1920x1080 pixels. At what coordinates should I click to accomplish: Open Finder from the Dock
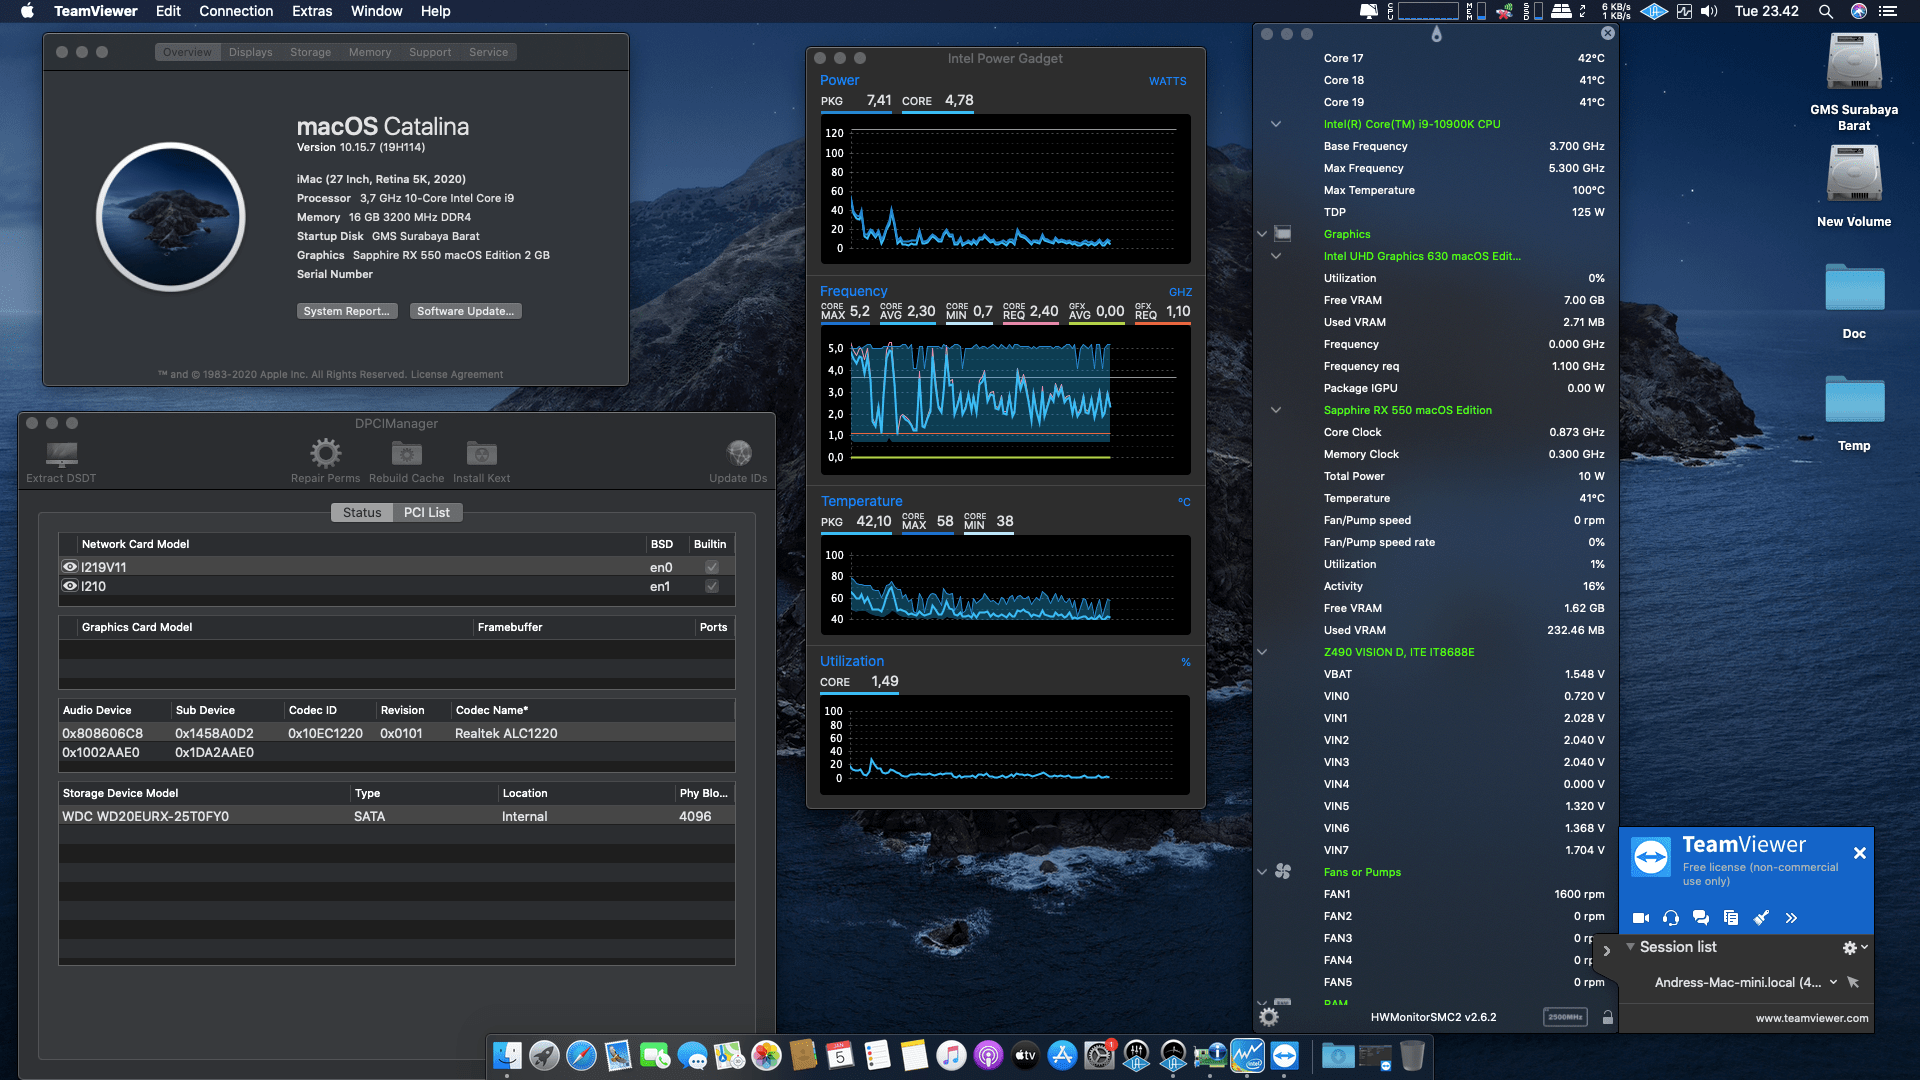pos(507,1055)
